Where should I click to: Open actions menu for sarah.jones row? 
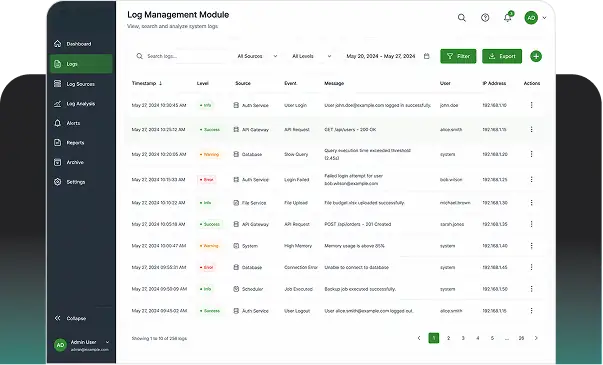531,224
